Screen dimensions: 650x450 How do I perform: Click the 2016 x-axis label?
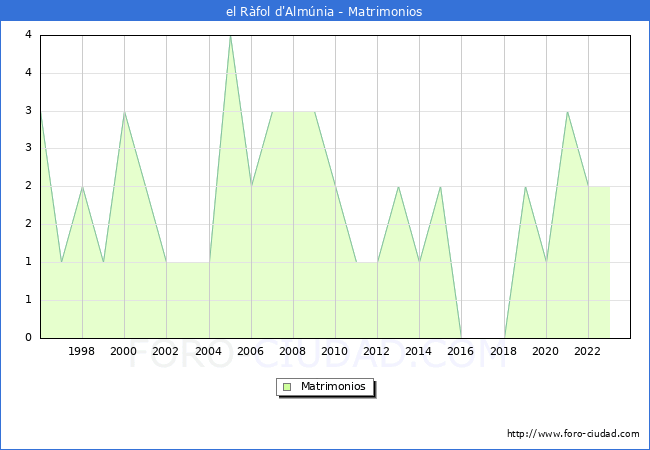click(461, 351)
